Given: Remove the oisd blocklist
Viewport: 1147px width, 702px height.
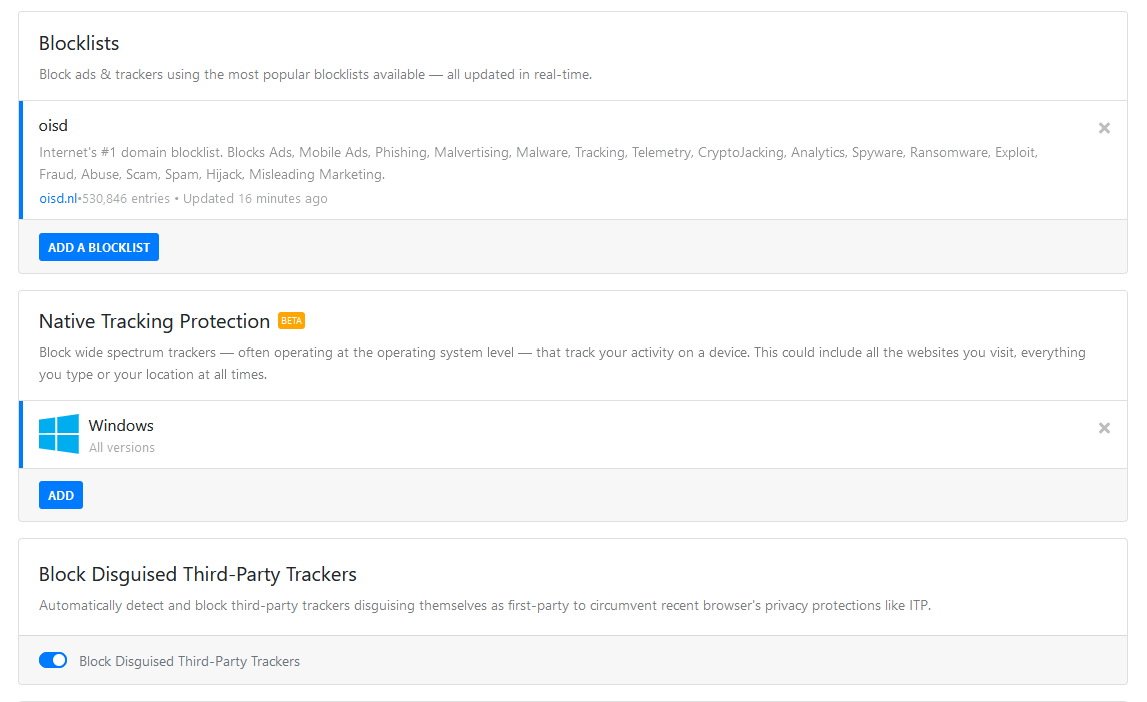Looking at the screenshot, I should 1104,128.
